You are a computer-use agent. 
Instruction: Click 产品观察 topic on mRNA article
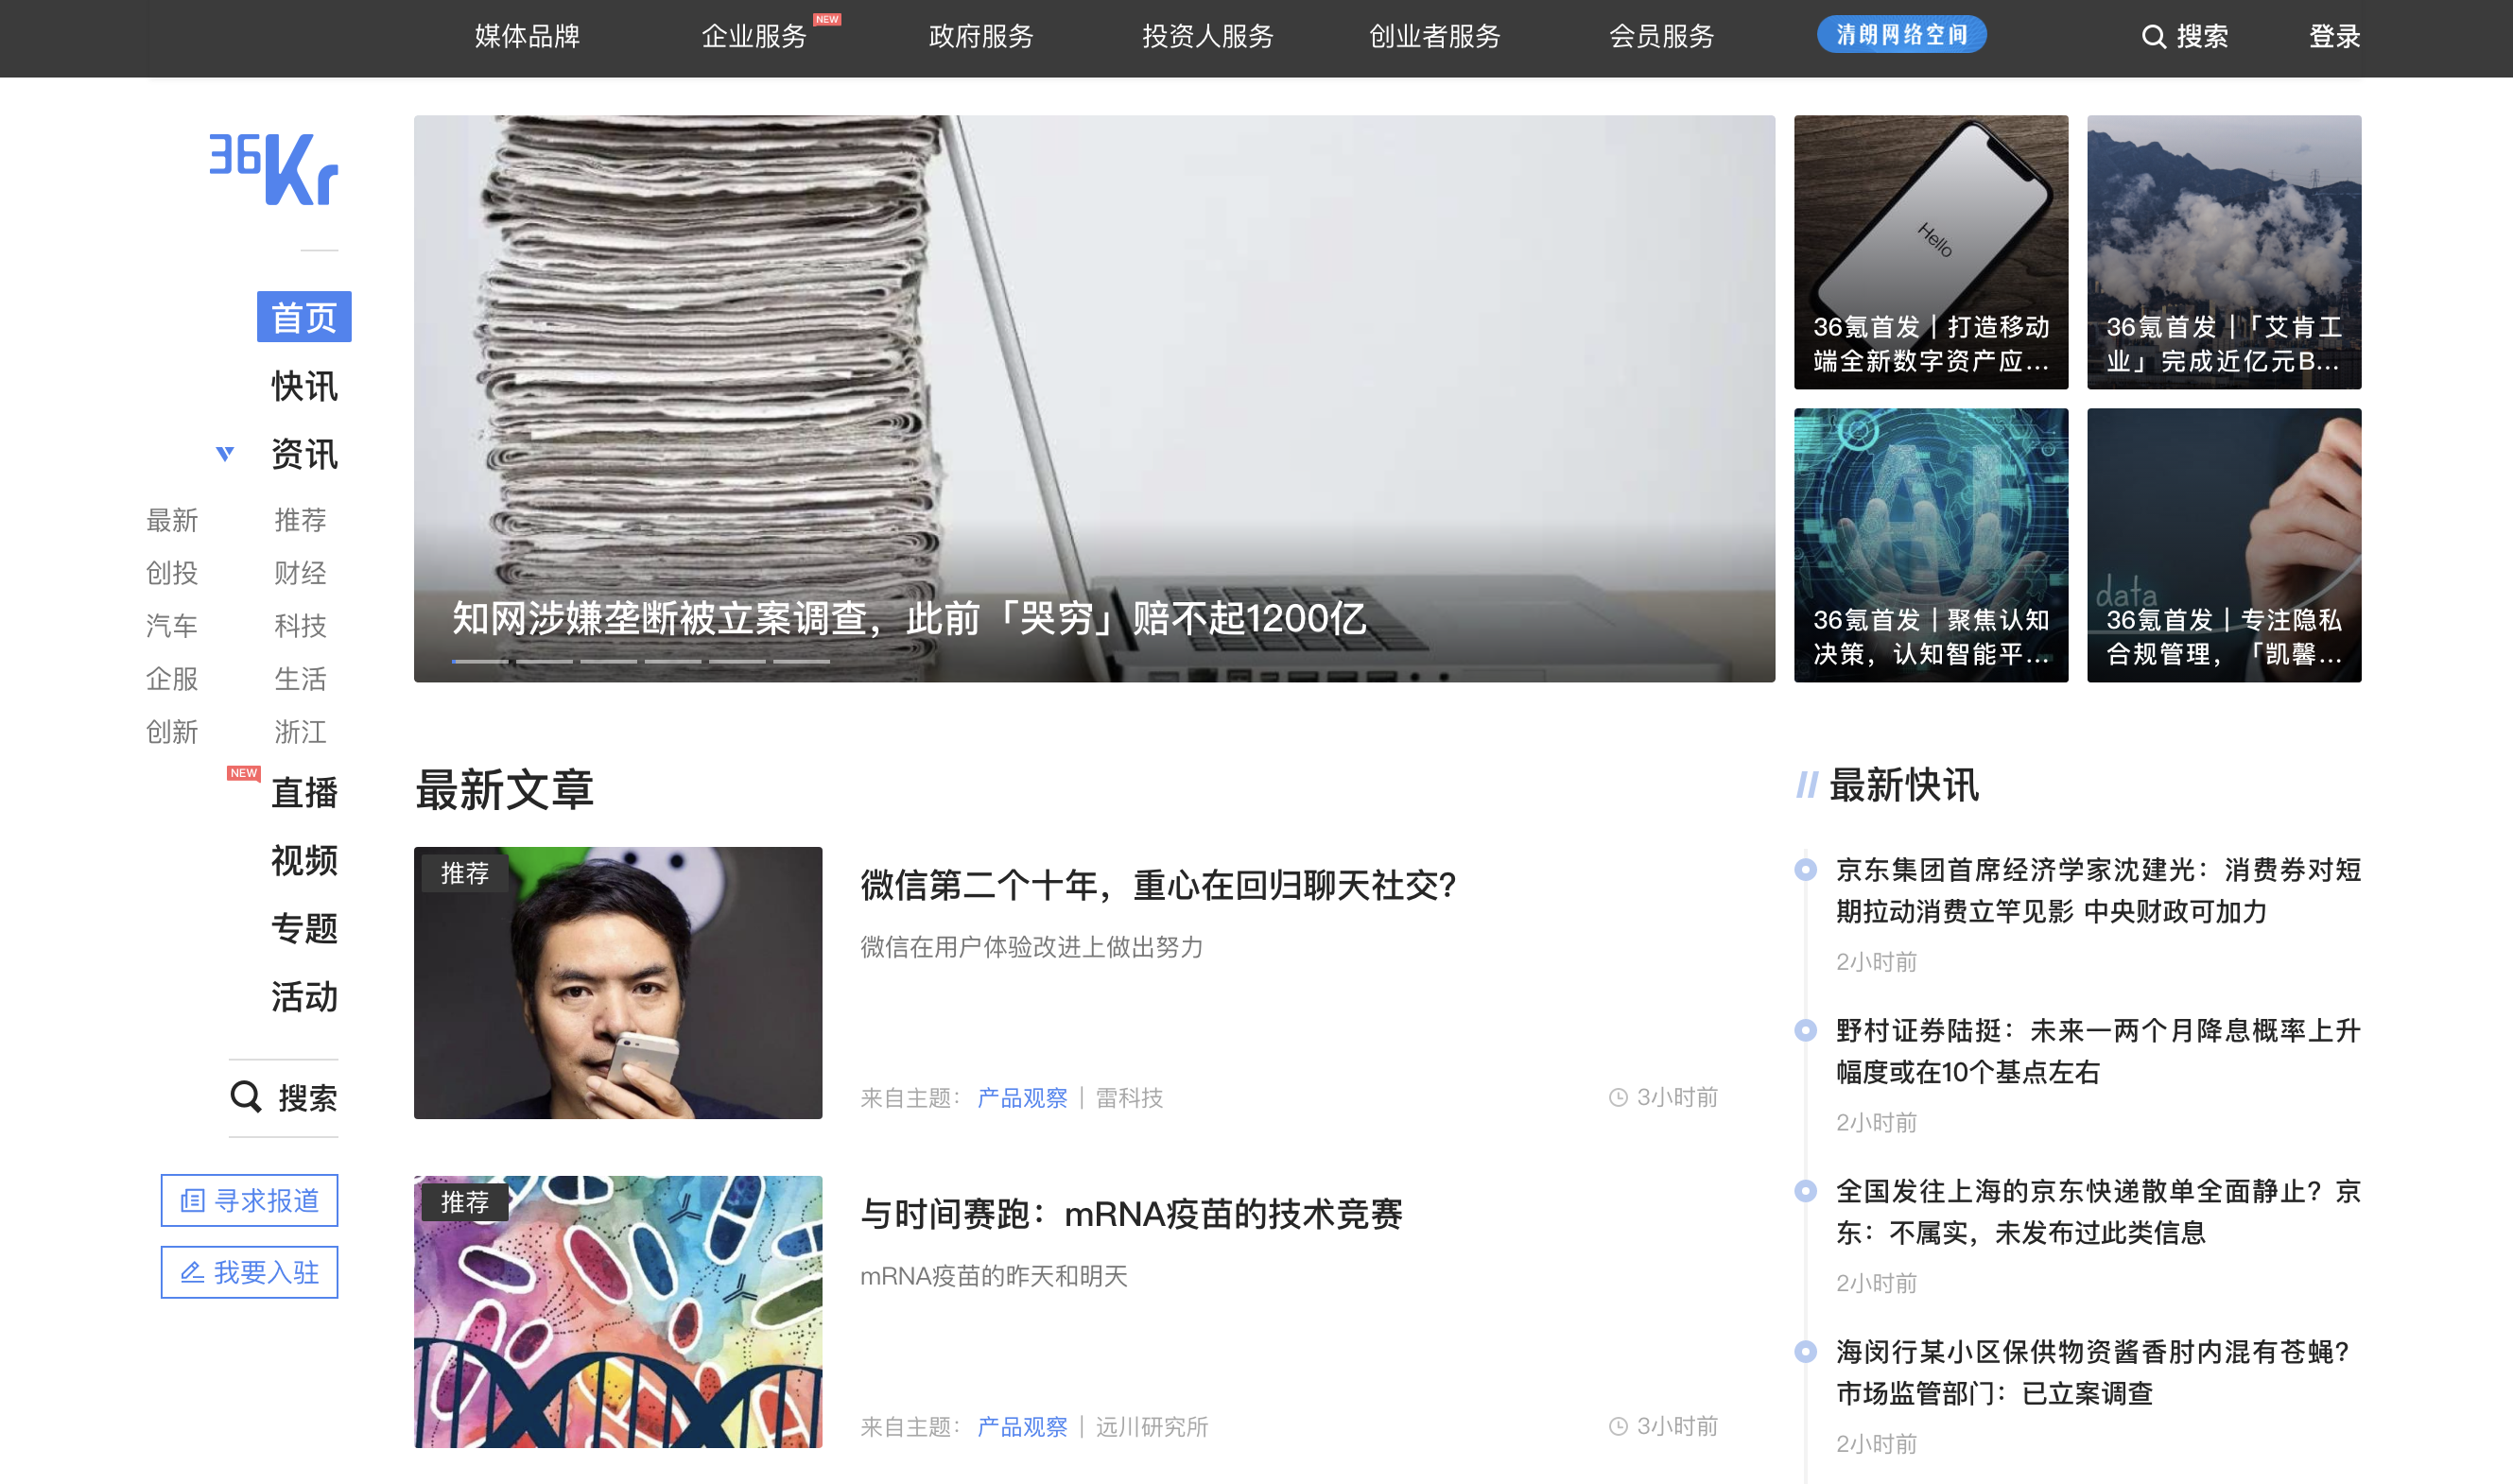[x=1022, y=1427]
